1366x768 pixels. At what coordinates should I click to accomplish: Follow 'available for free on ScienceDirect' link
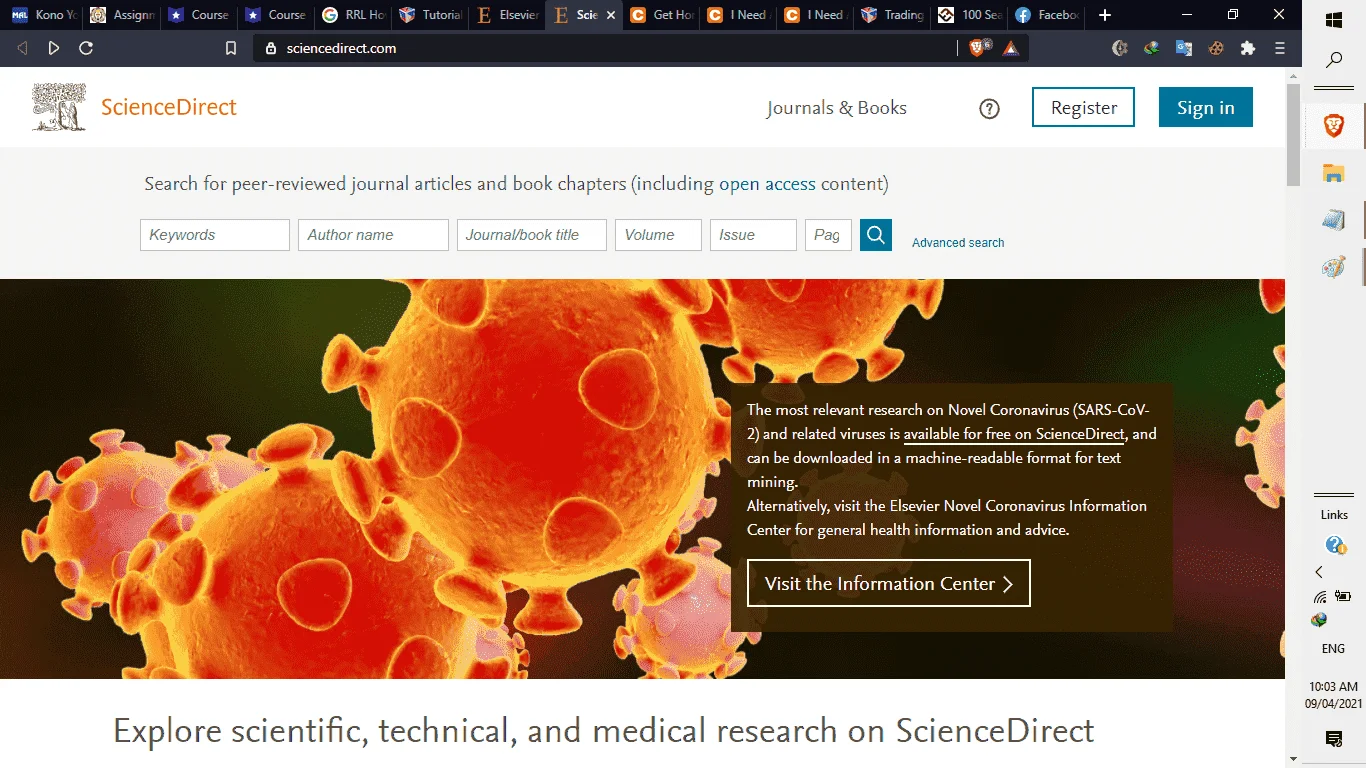[x=1014, y=434]
